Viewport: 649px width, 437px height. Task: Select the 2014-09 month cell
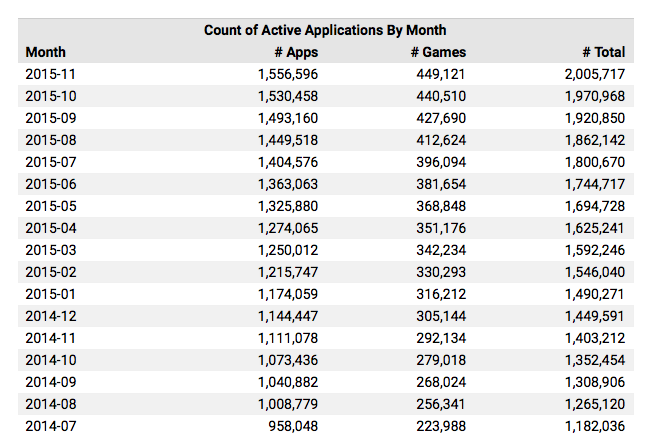pos(51,382)
